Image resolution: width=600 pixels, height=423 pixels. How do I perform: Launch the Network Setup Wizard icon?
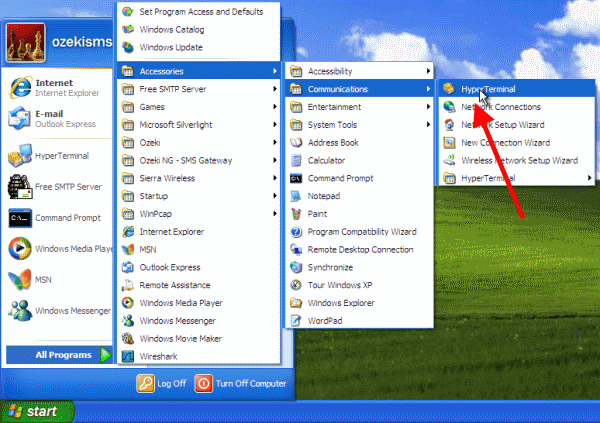pos(449,125)
